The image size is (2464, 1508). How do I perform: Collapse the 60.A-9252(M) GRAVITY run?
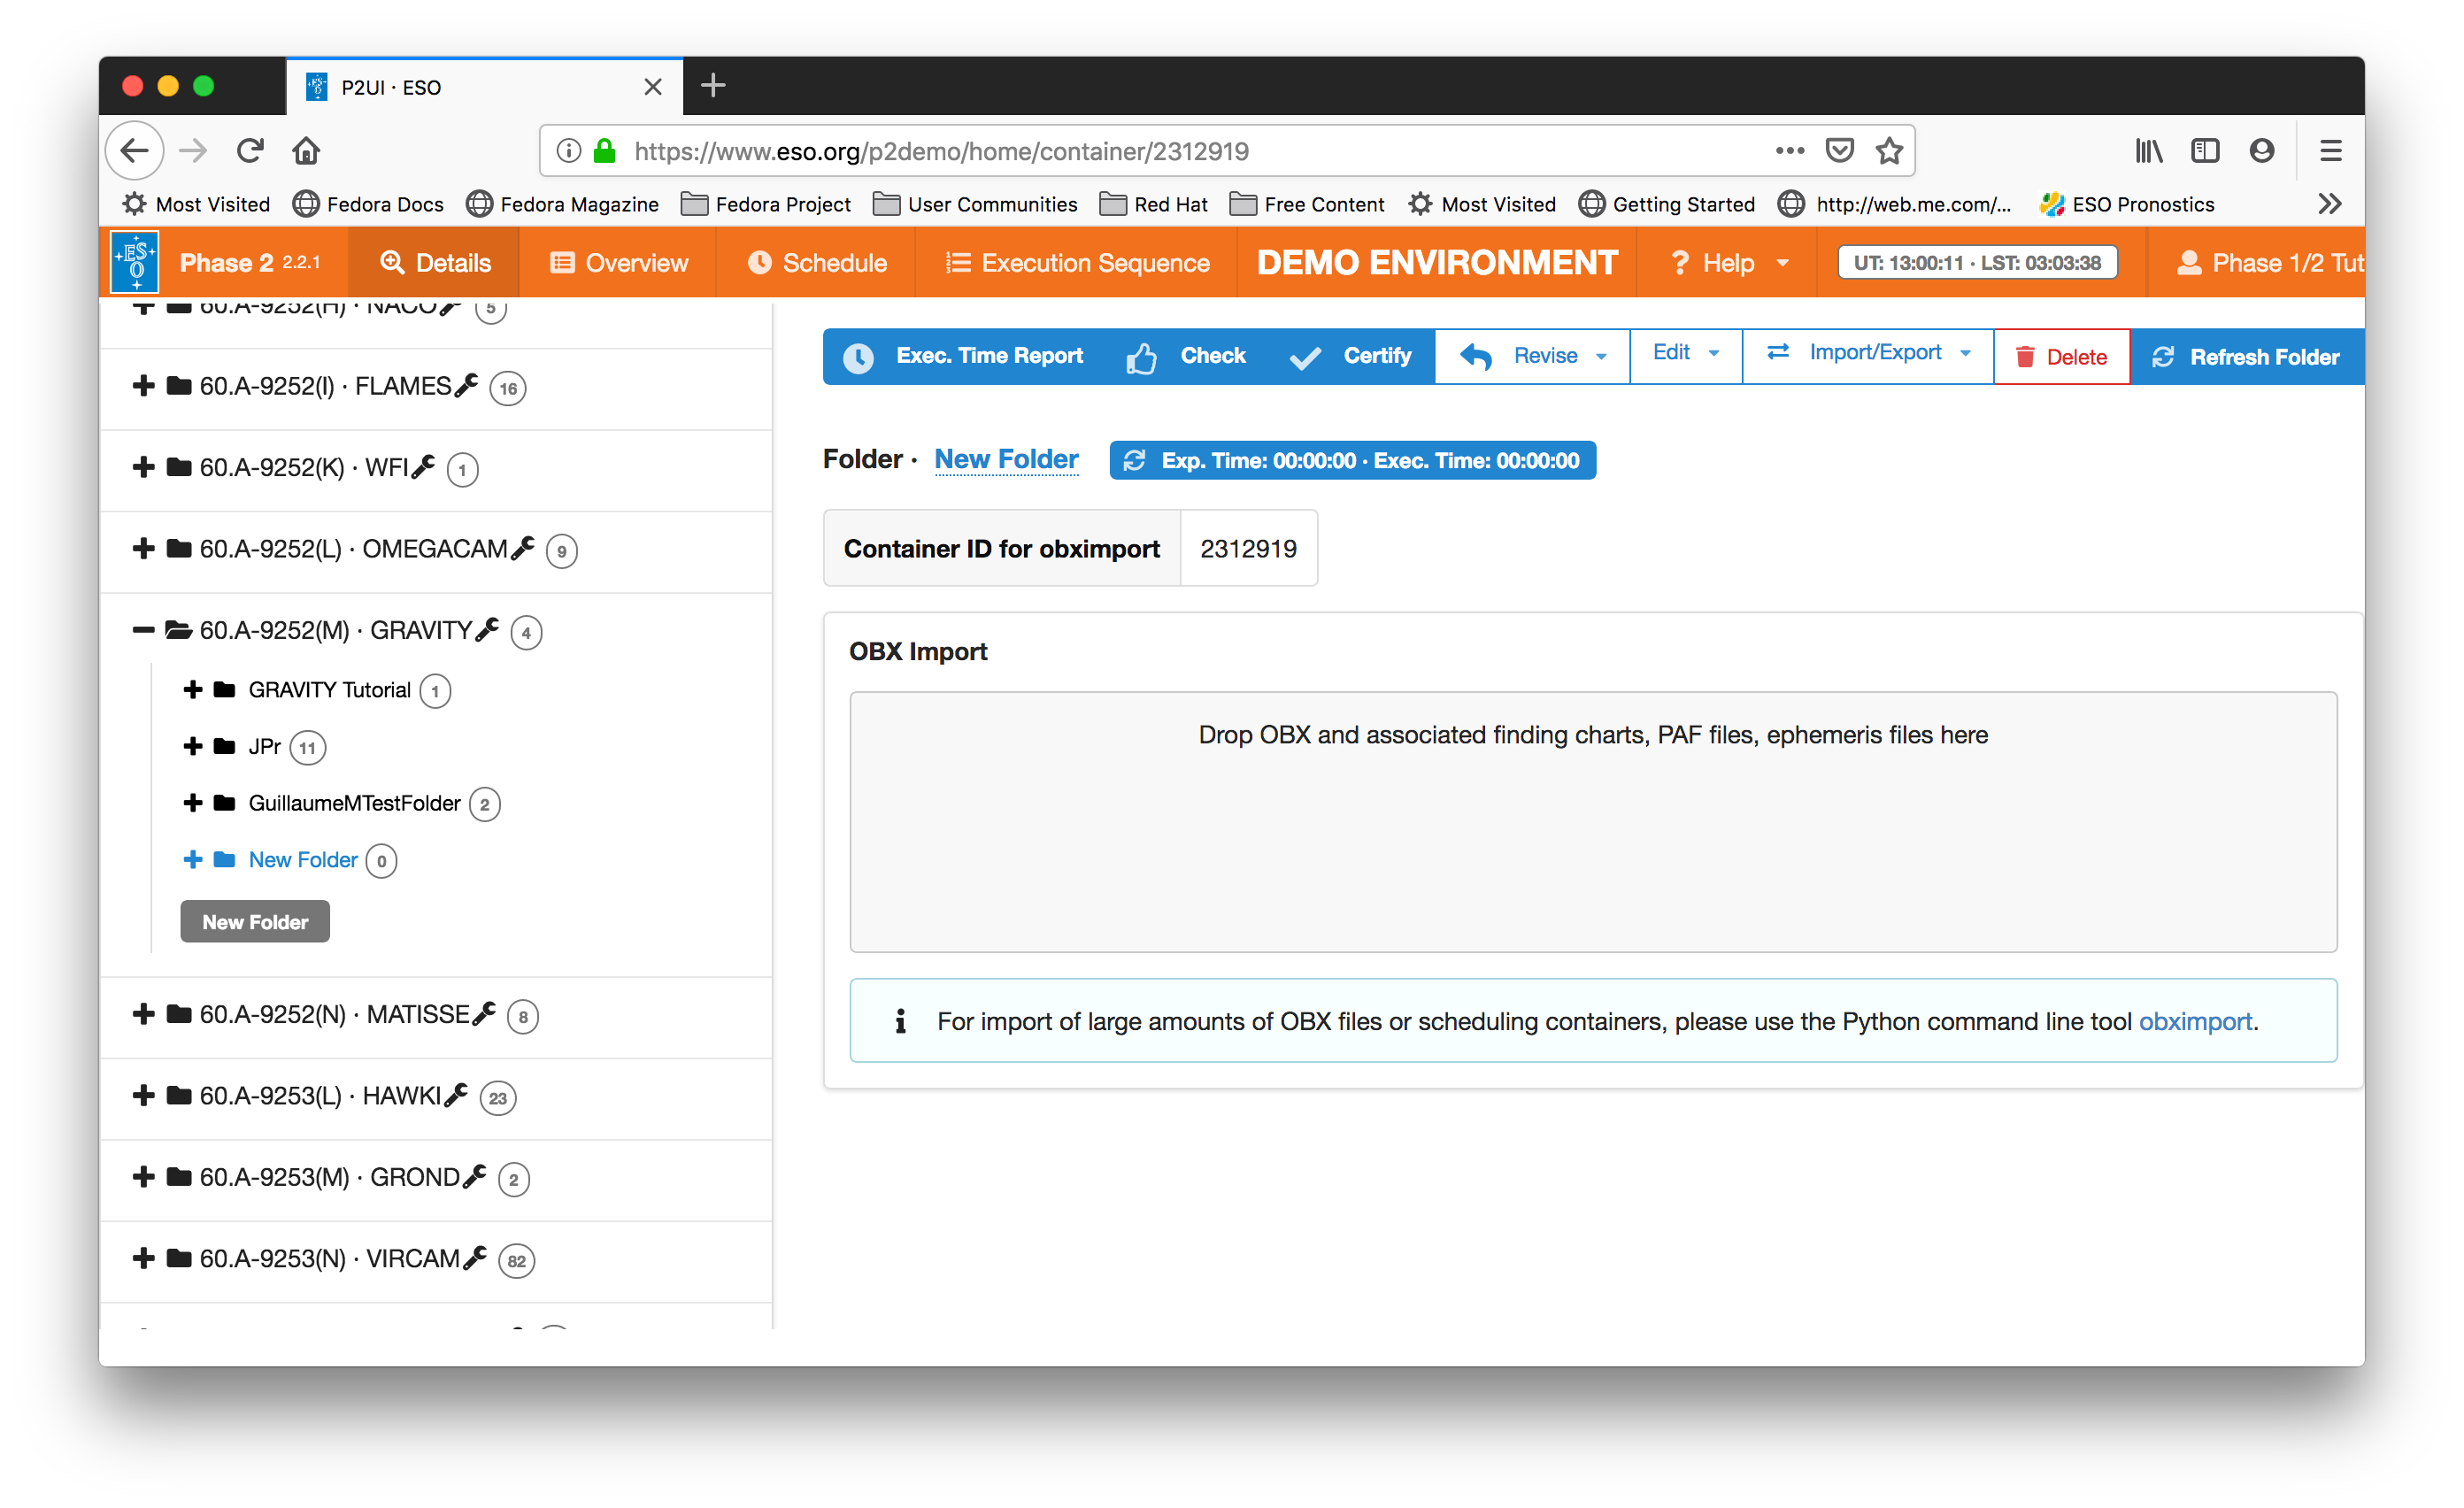pyautogui.click(x=143, y=630)
